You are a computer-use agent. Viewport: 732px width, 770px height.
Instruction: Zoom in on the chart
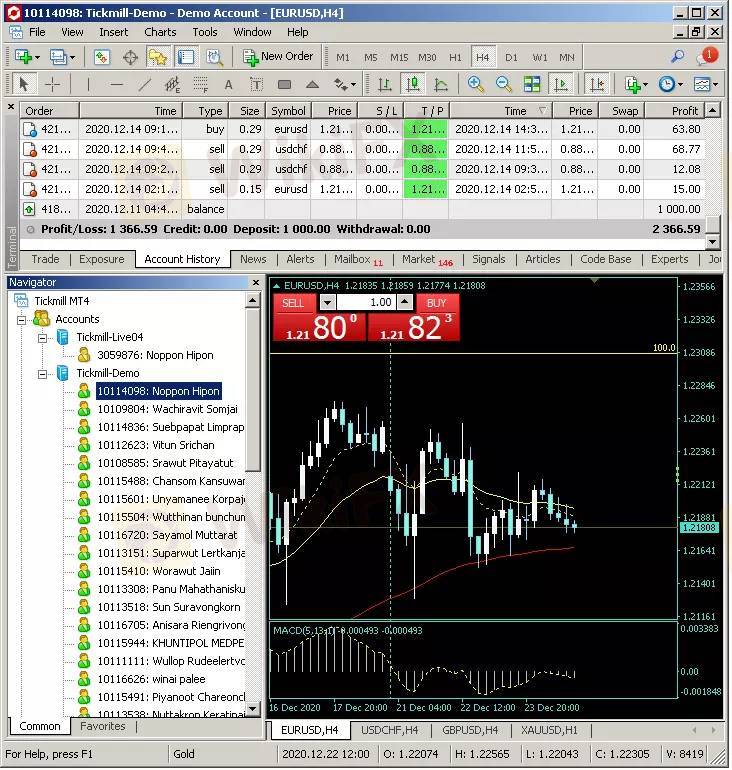click(x=476, y=85)
